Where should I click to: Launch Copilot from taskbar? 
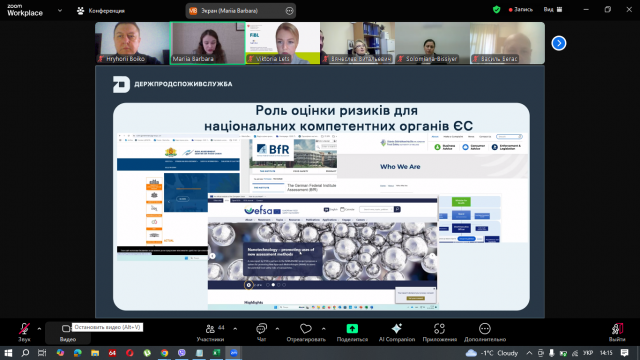60,353
